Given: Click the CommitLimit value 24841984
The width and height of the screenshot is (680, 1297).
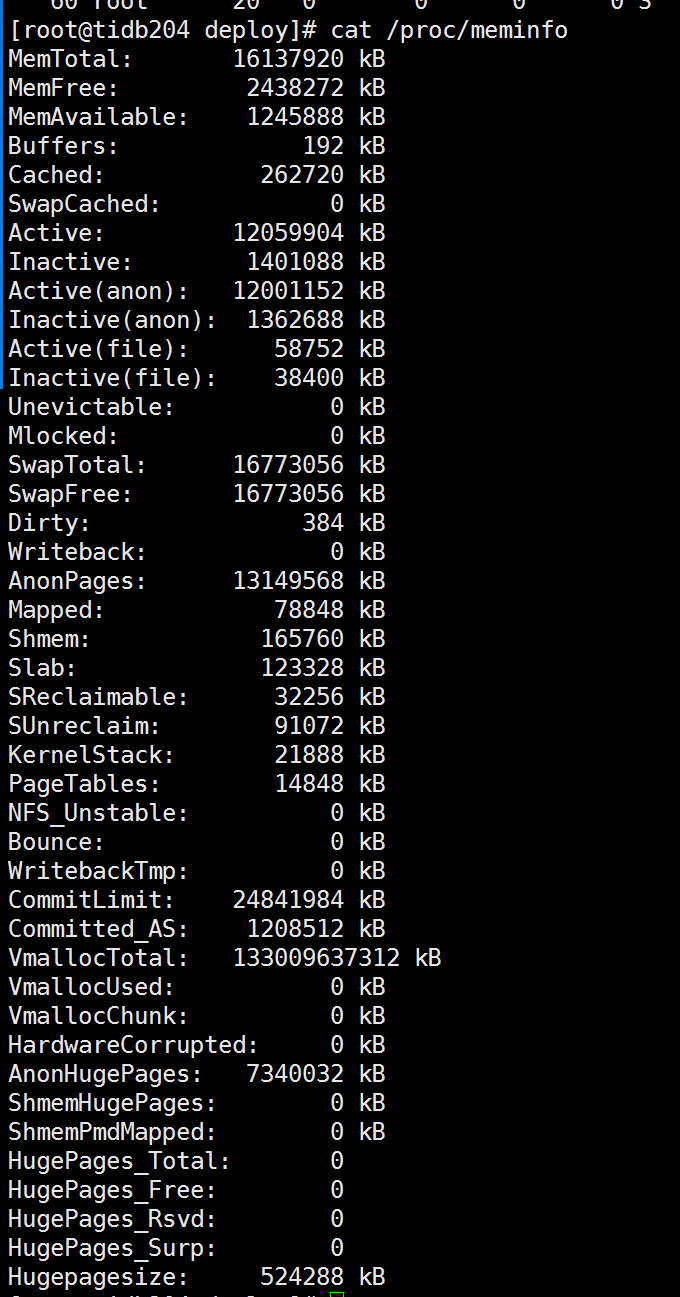Looking at the screenshot, I should pyautogui.click(x=288, y=900).
